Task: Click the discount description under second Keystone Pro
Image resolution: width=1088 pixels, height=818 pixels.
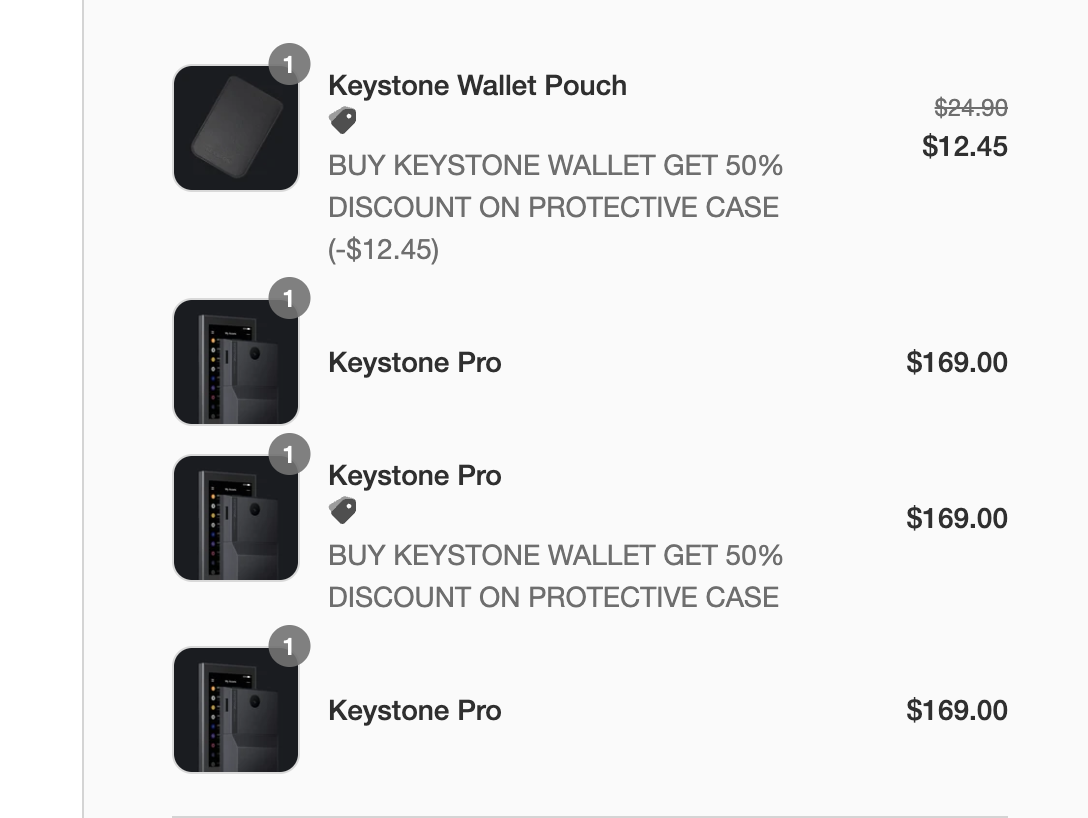Action: pos(555,576)
